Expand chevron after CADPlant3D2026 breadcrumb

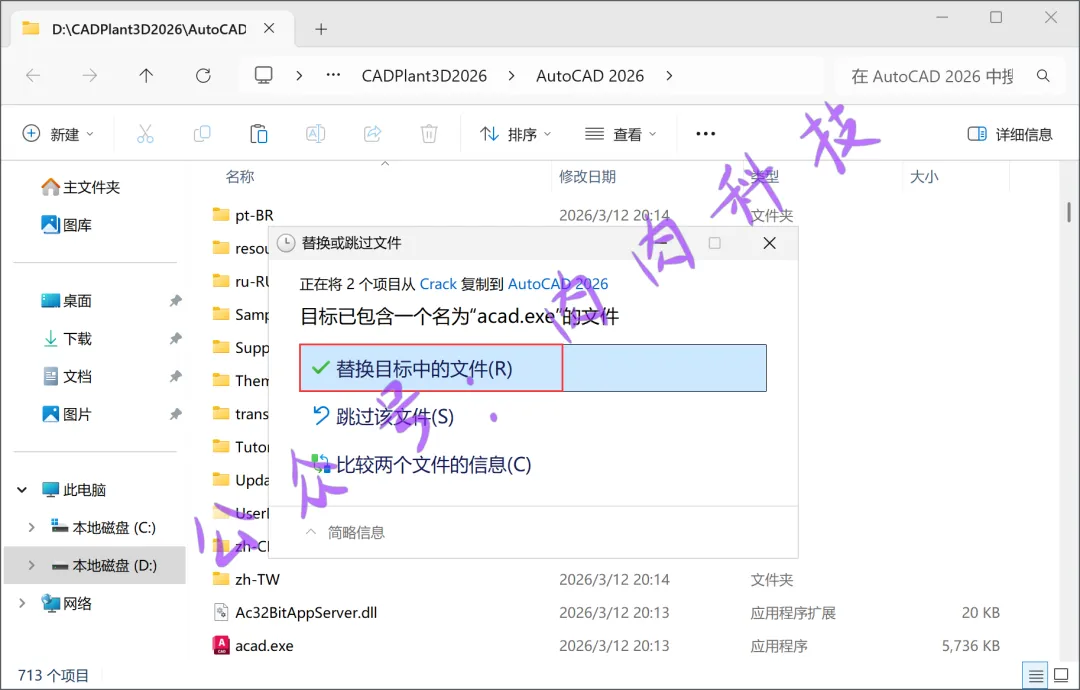[511, 76]
